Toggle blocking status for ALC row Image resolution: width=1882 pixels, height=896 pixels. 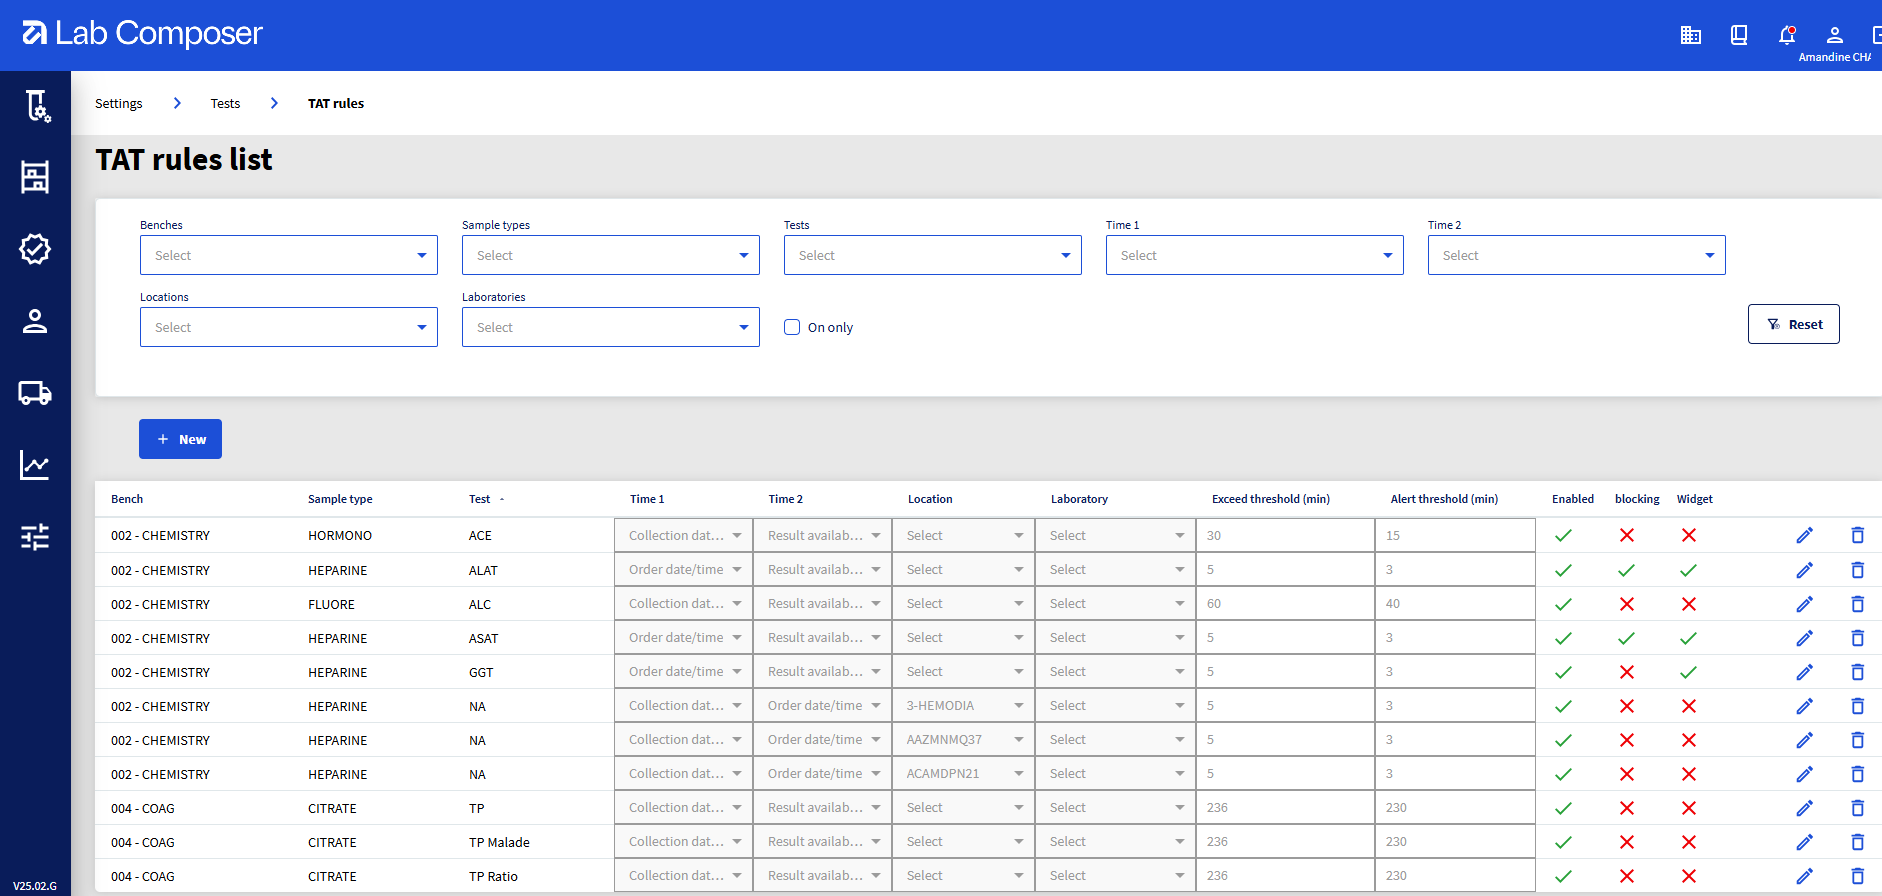(x=1627, y=604)
